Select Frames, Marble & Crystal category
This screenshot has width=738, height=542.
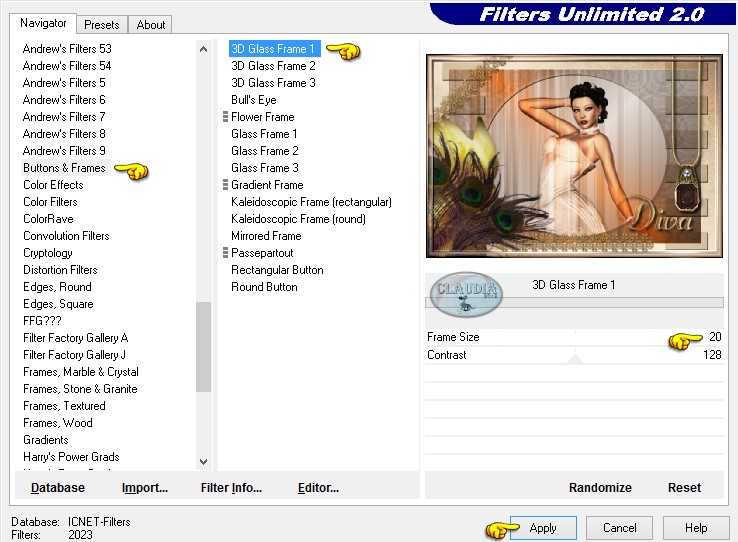coord(81,372)
